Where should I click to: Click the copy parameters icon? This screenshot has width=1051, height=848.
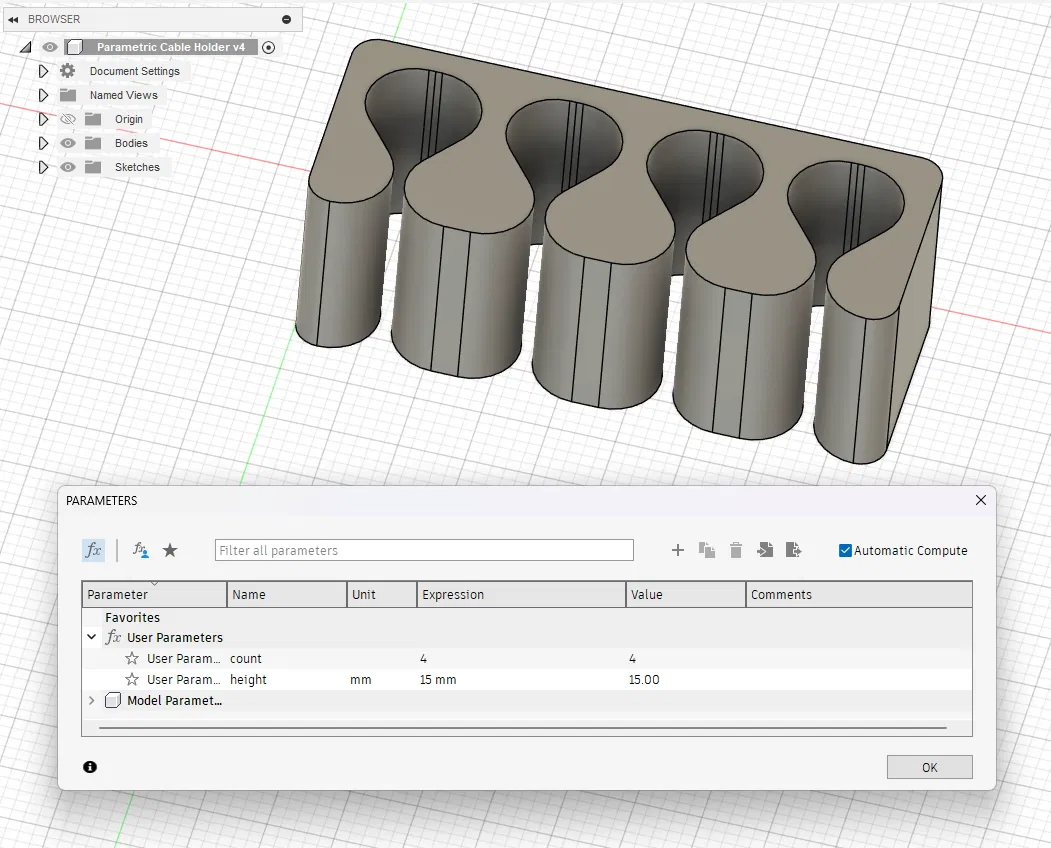point(707,550)
